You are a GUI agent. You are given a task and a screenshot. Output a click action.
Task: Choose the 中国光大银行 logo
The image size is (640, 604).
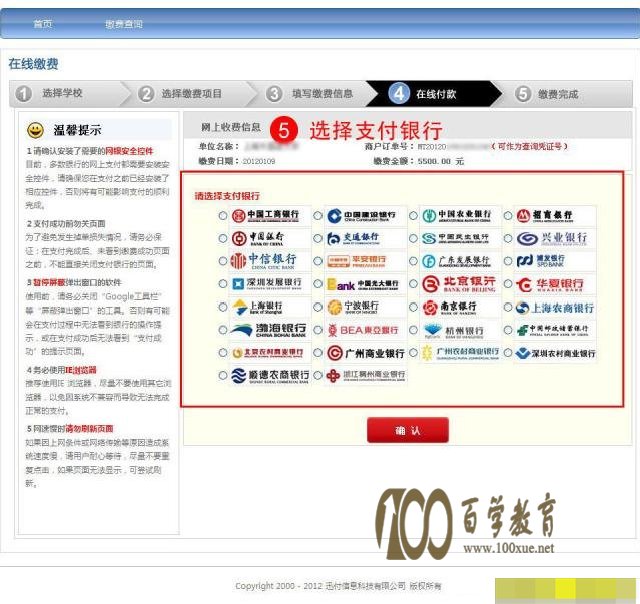(366, 284)
